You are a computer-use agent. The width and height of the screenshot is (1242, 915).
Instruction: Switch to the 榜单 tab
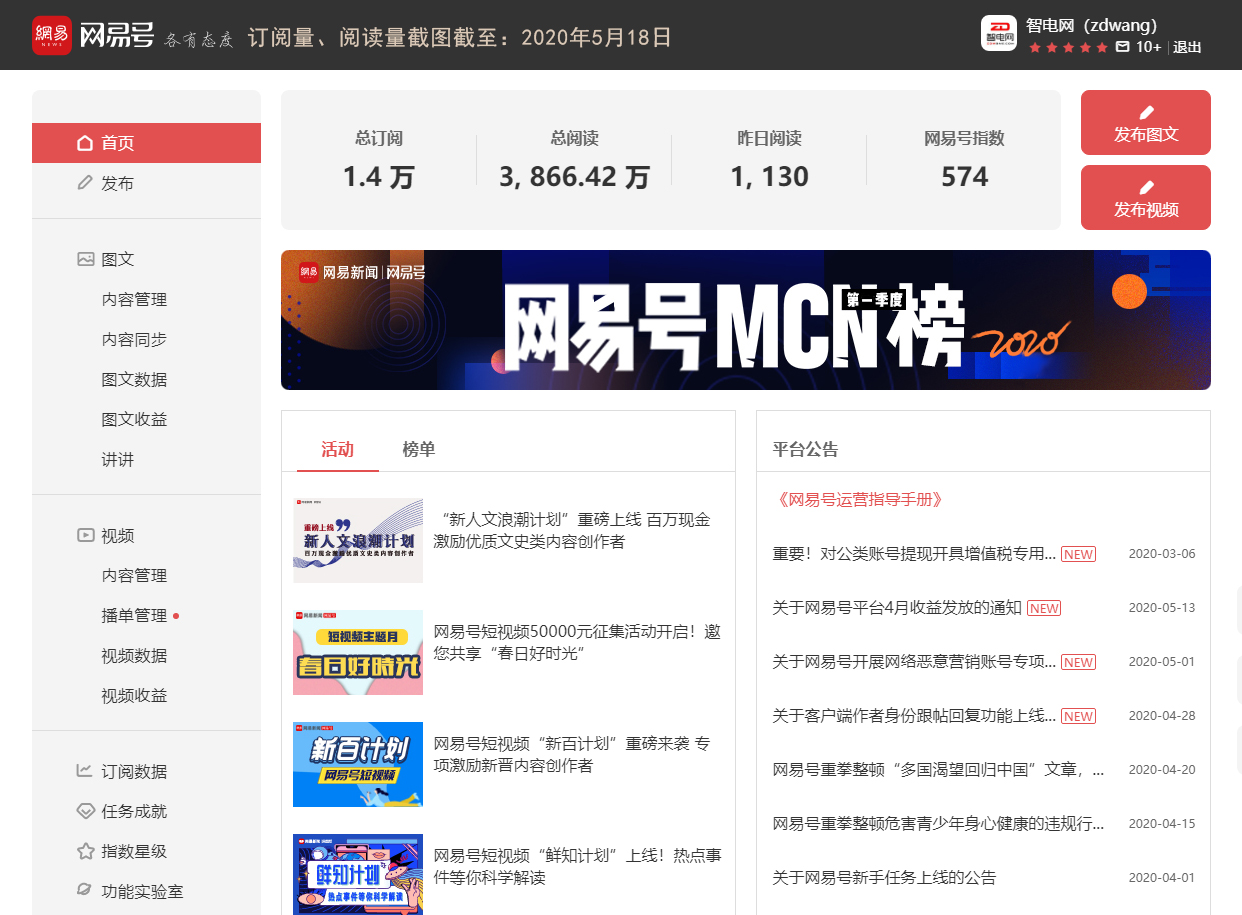pyautogui.click(x=419, y=449)
